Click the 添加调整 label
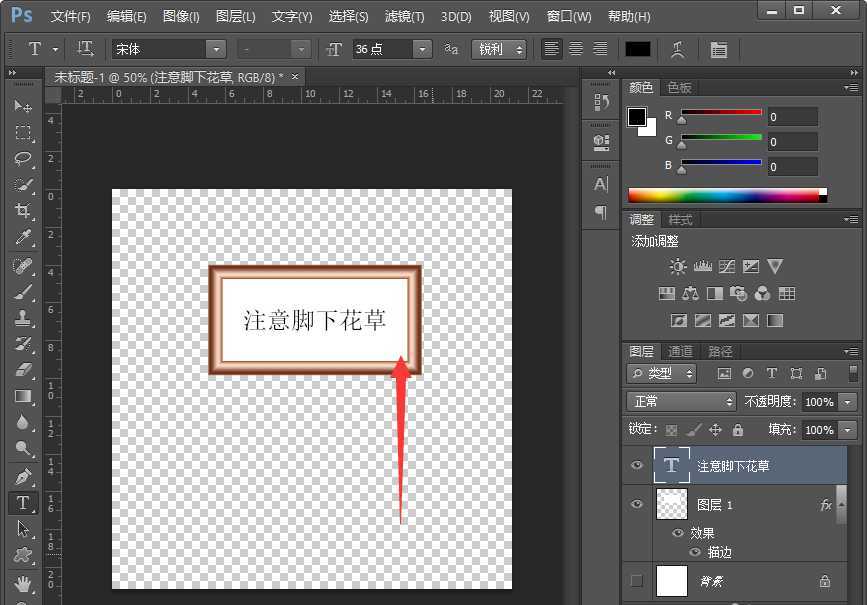The height and width of the screenshot is (605, 867). coord(655,241)
